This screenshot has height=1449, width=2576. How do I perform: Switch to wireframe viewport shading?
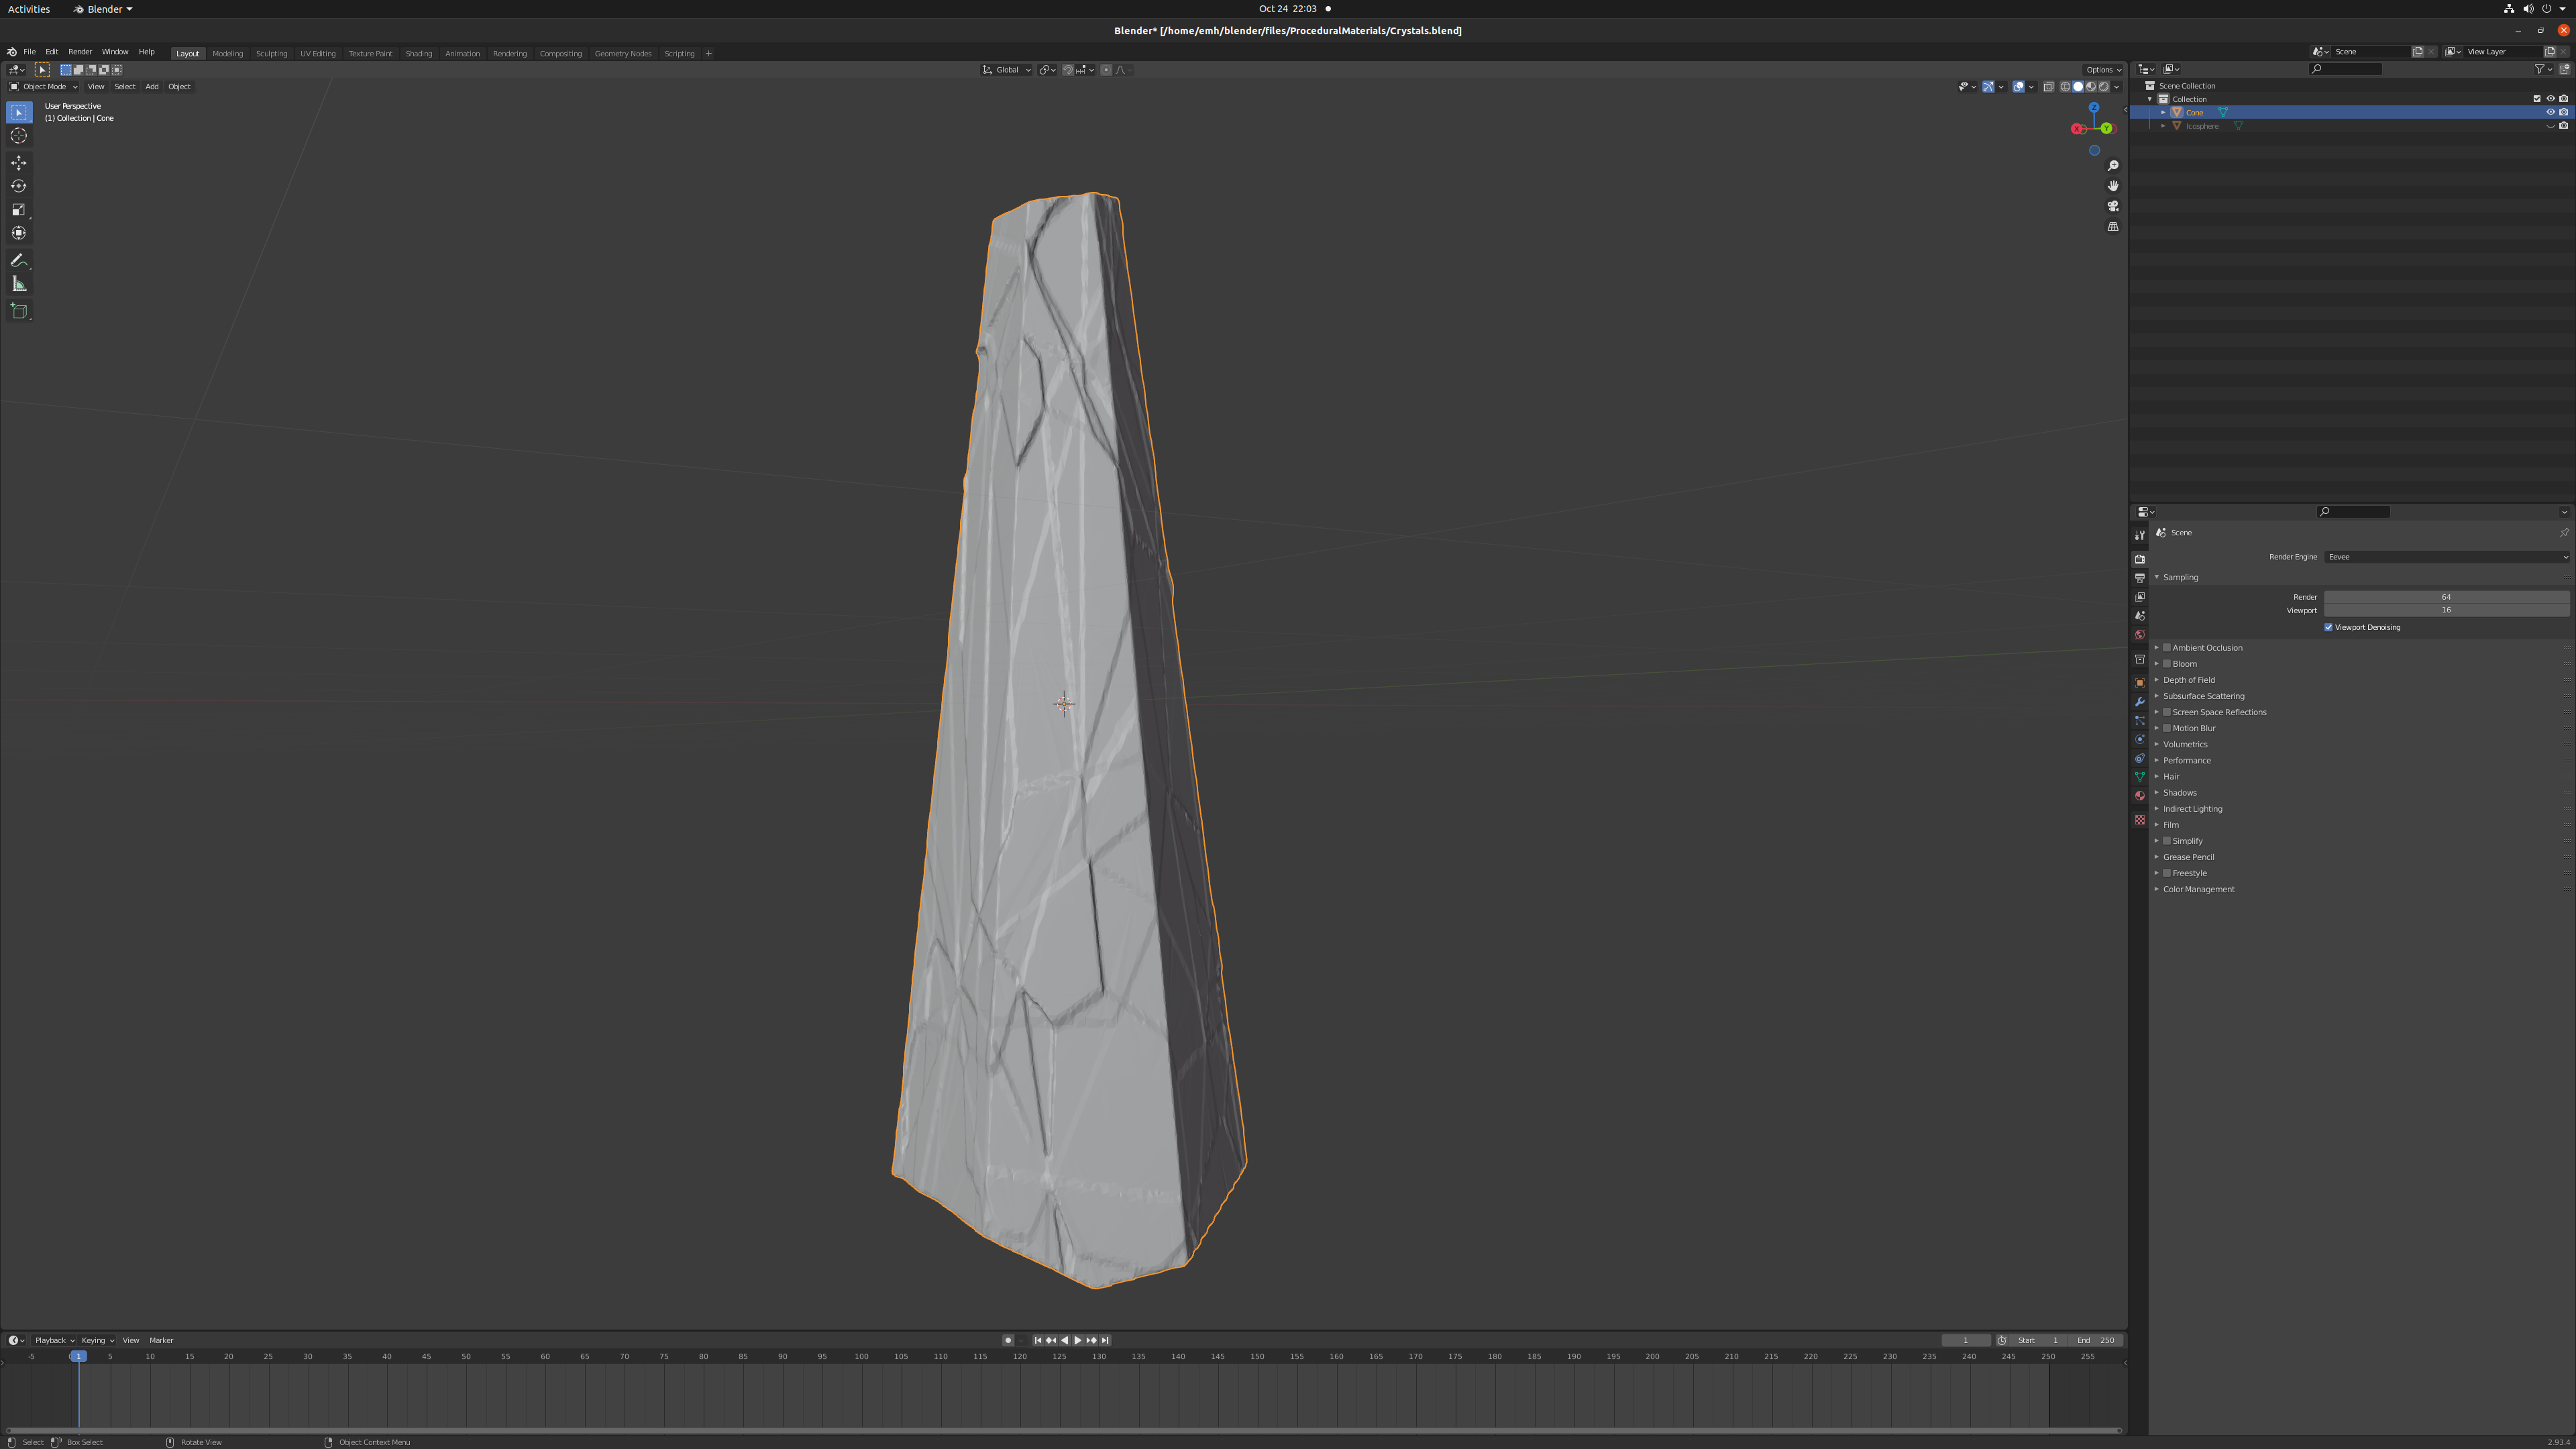[x=2066, y=87]
